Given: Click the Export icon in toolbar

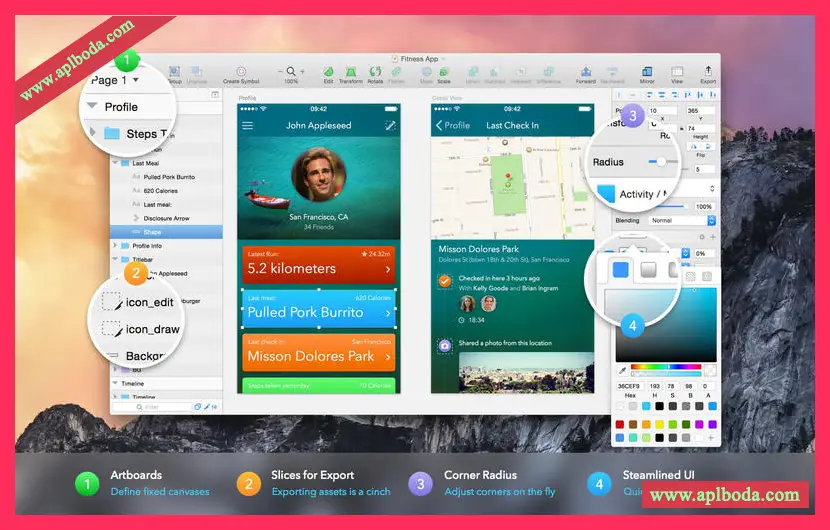Looking at the screenshot, I should (x=708, y=72).
